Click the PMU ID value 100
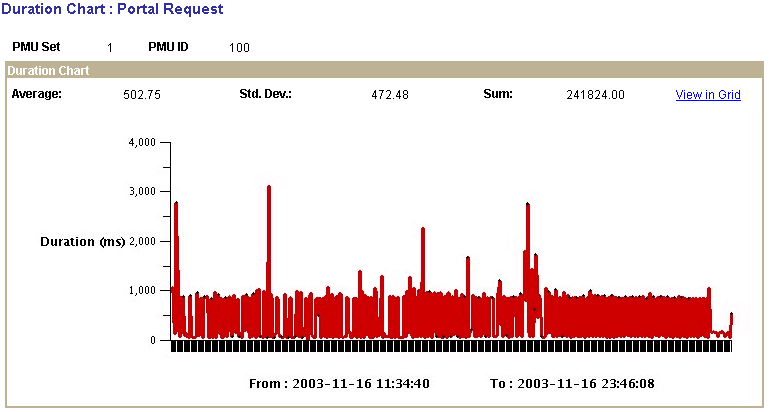The width and height of the screenshot is (769, 412). click(x=239, y=47)
